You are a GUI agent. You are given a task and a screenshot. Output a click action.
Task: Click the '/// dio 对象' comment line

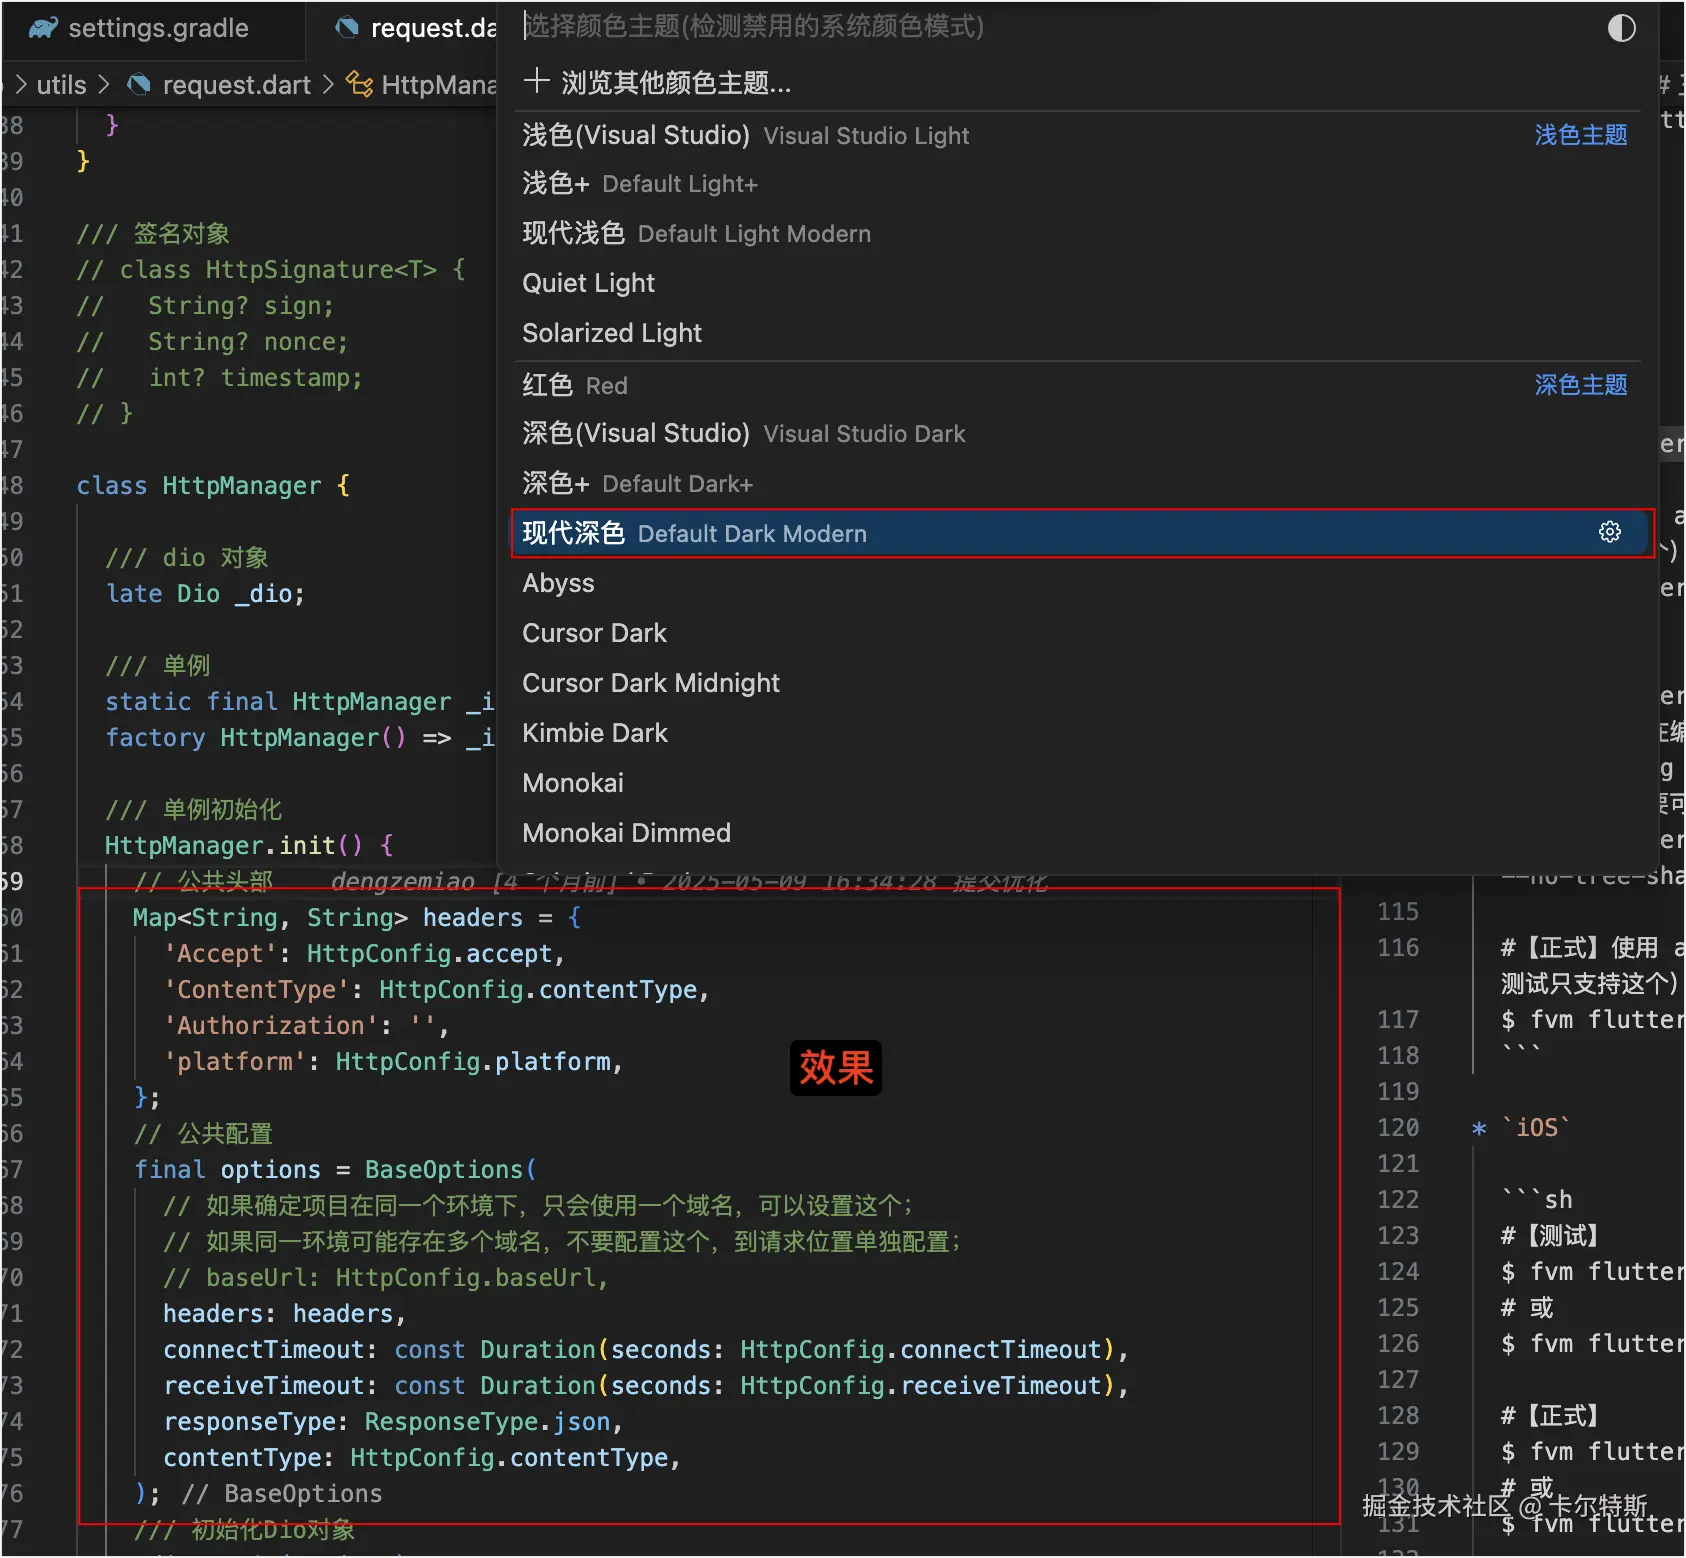187,558
